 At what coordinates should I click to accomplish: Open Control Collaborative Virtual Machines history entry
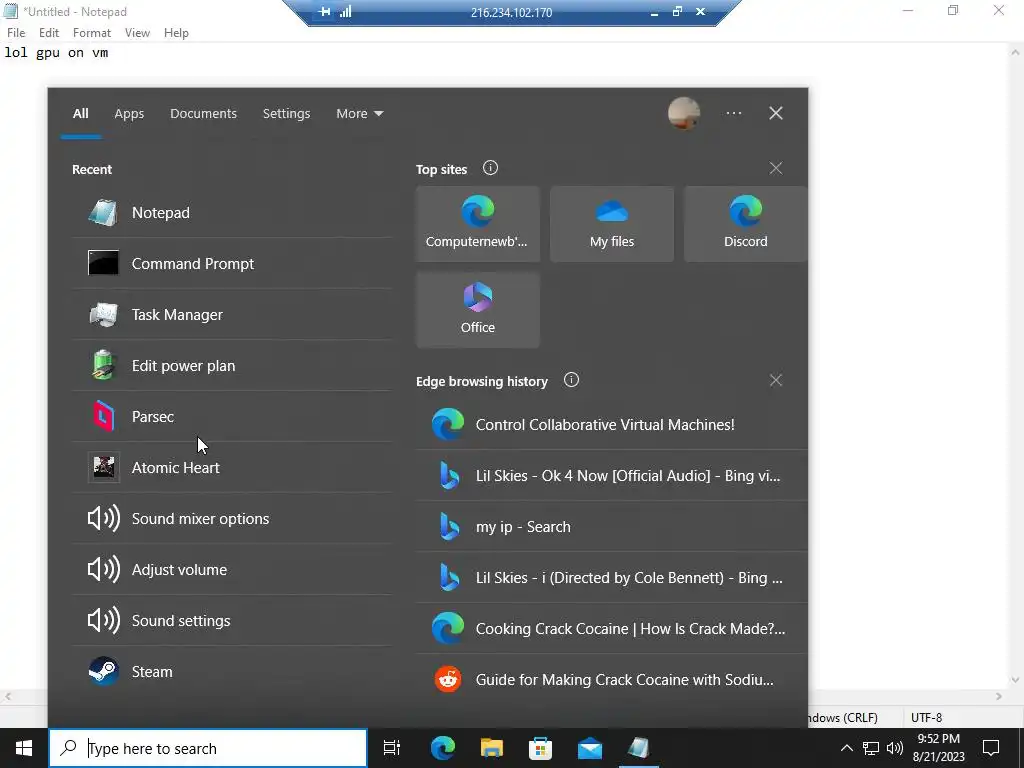[x=612, y=424]
